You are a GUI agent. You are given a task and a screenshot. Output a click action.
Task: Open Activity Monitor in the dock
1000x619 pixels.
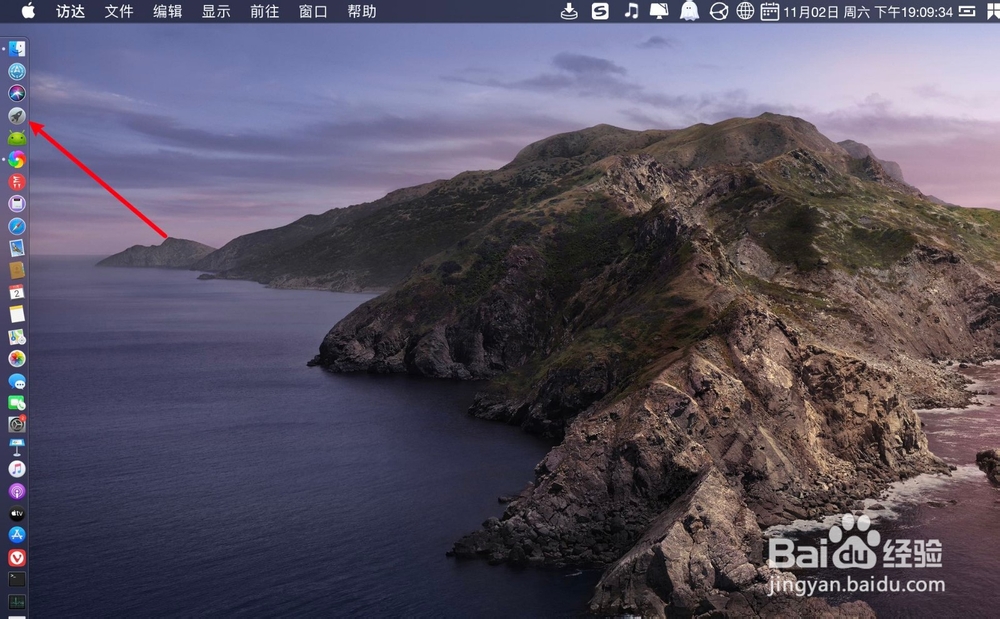pyautogui.click(x=17, y=602)
